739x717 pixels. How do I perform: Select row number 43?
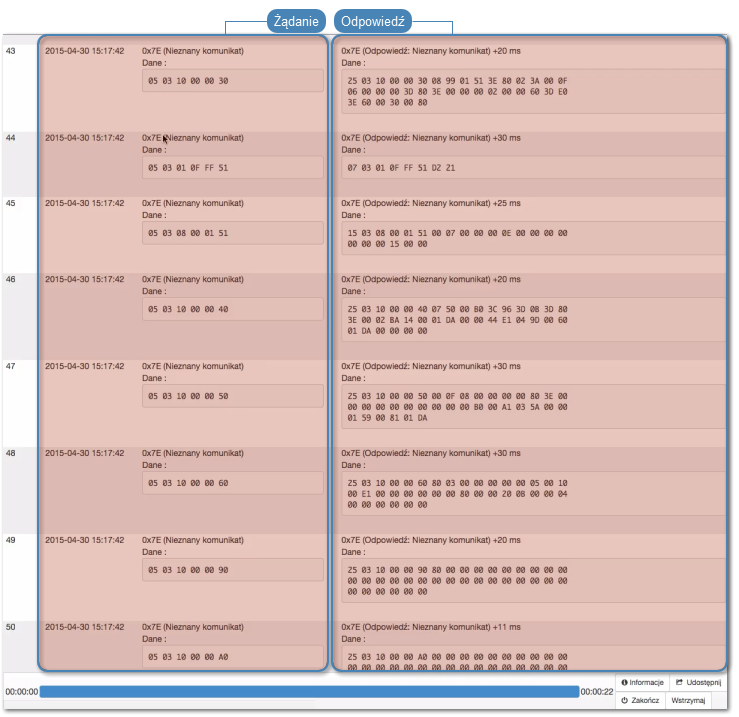[x=10, y=51]
